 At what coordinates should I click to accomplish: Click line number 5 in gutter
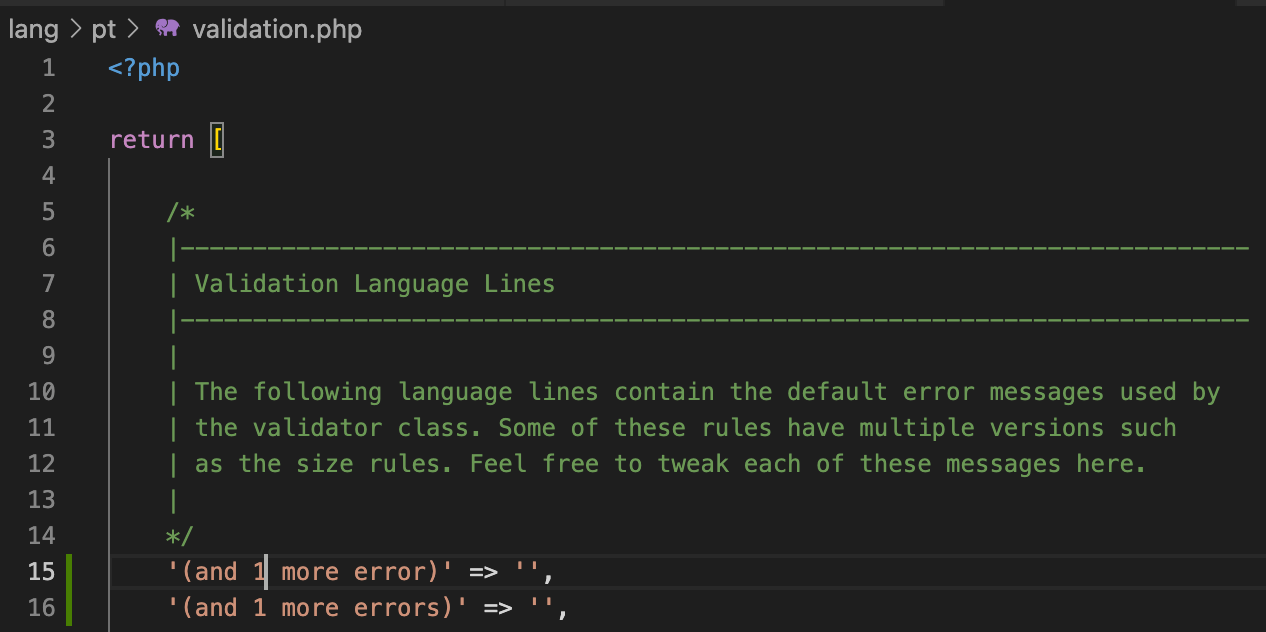(x=49, y=212)
